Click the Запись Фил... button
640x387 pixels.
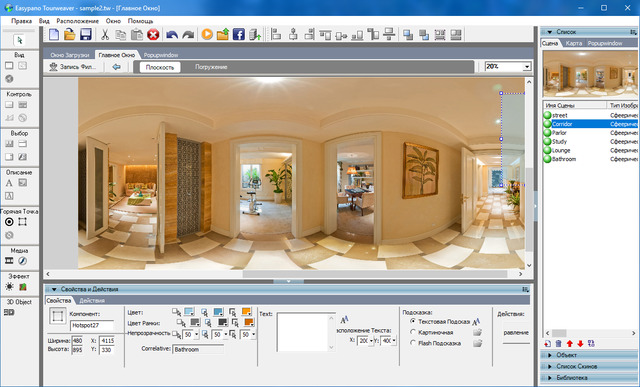click(73, 67)
